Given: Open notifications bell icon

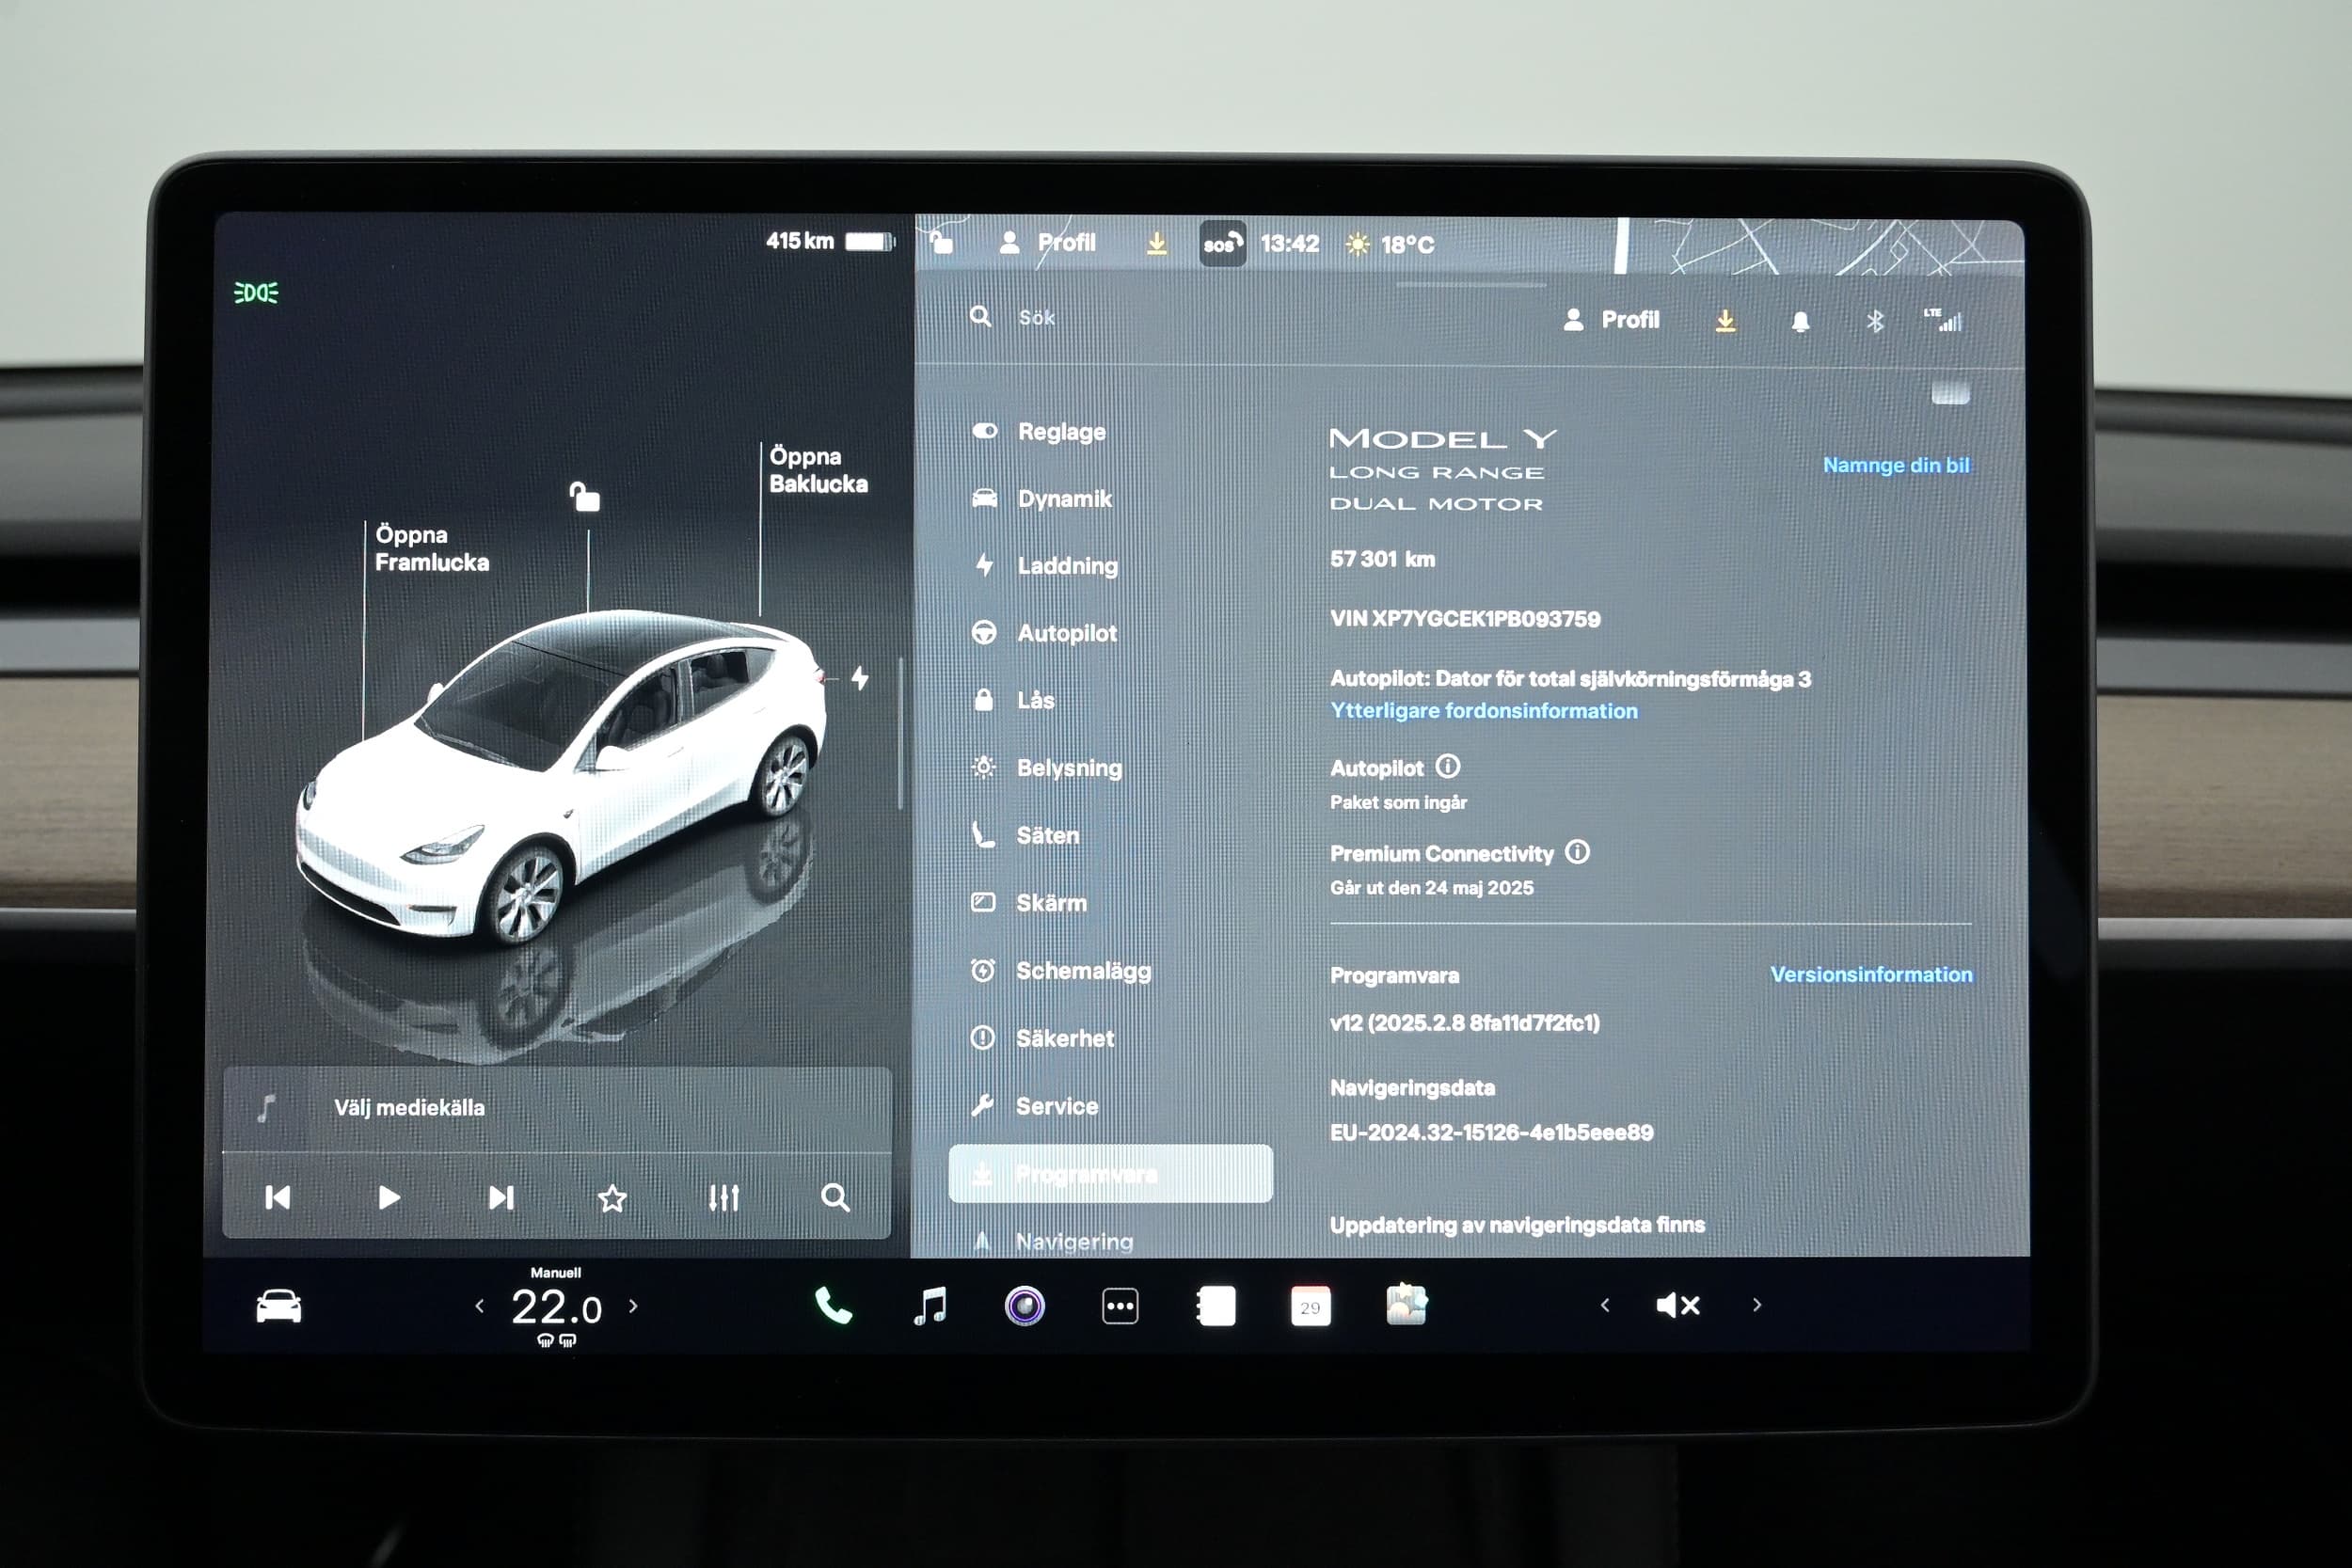Looking at the screenshot, I should [x=1800, y=321].
